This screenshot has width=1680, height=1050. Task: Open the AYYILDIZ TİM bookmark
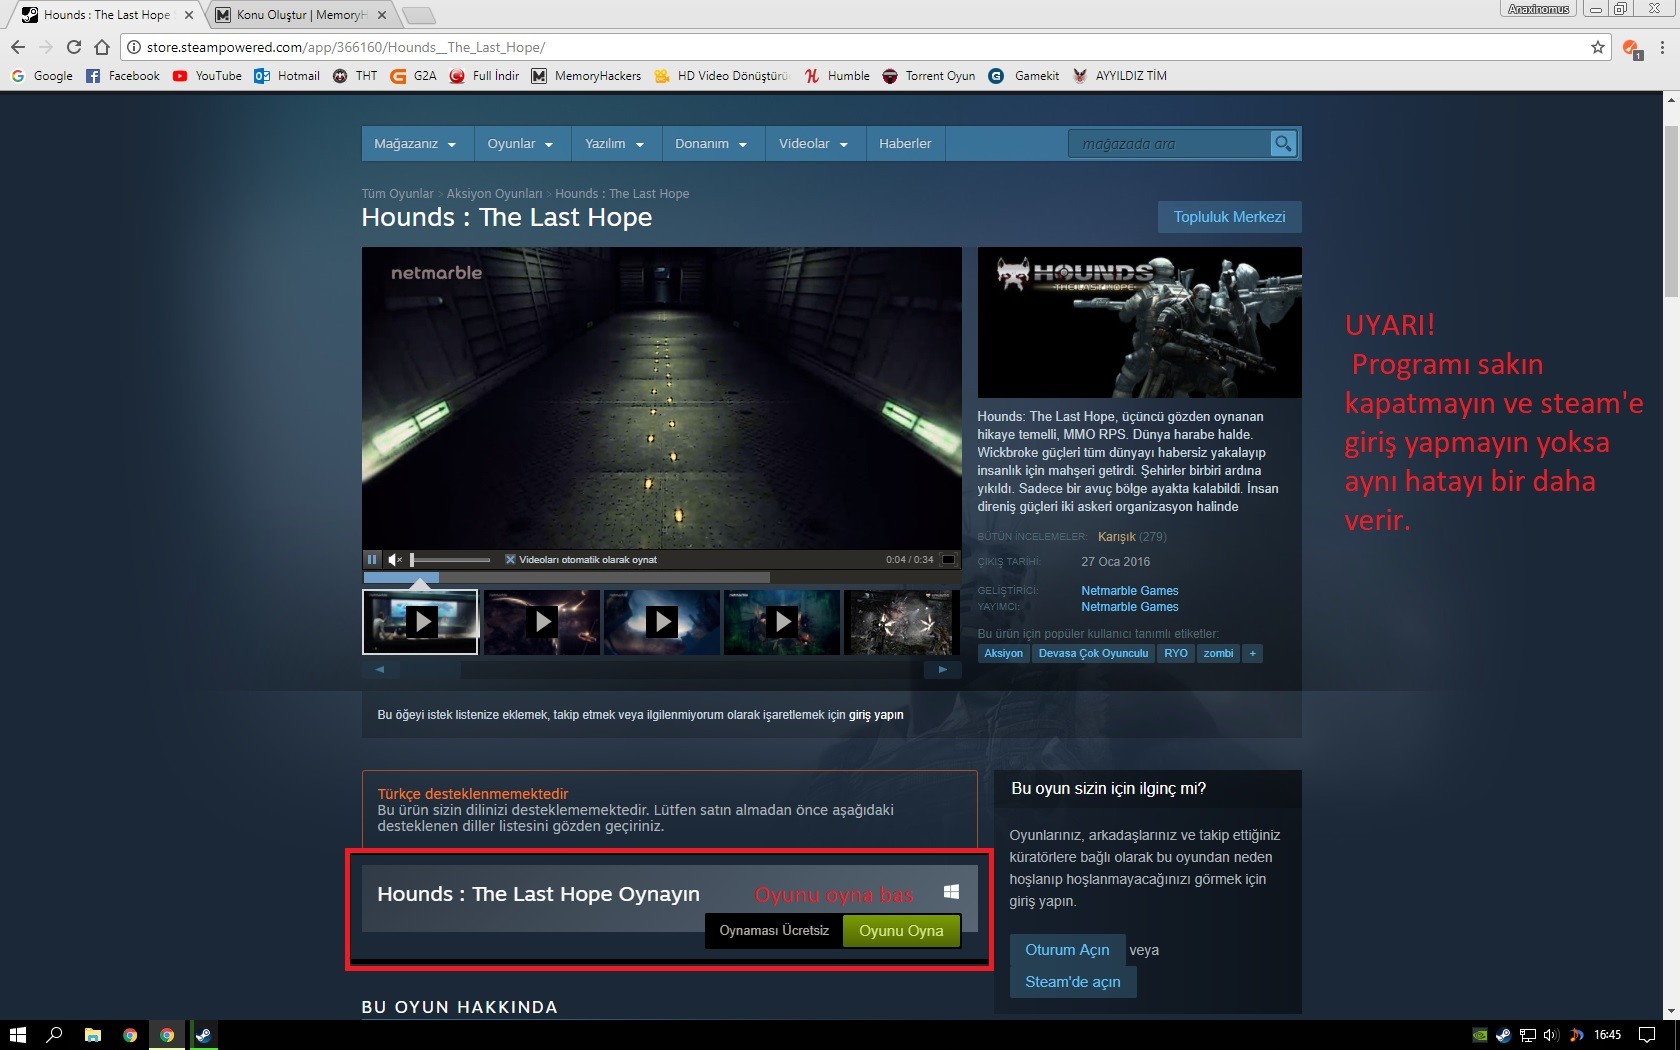pyautogui.click(x=1119, y=76)
